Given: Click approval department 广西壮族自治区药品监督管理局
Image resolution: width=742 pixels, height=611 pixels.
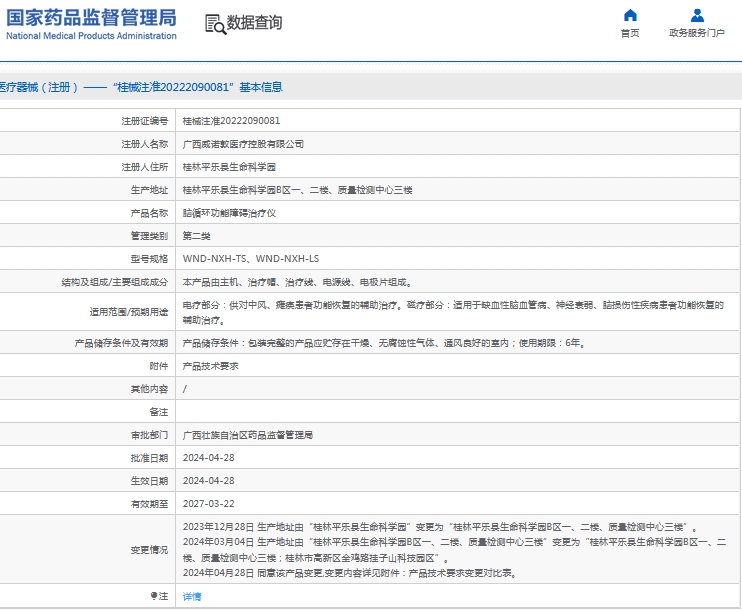Looking at the screenshot, I should coord(248,435).
